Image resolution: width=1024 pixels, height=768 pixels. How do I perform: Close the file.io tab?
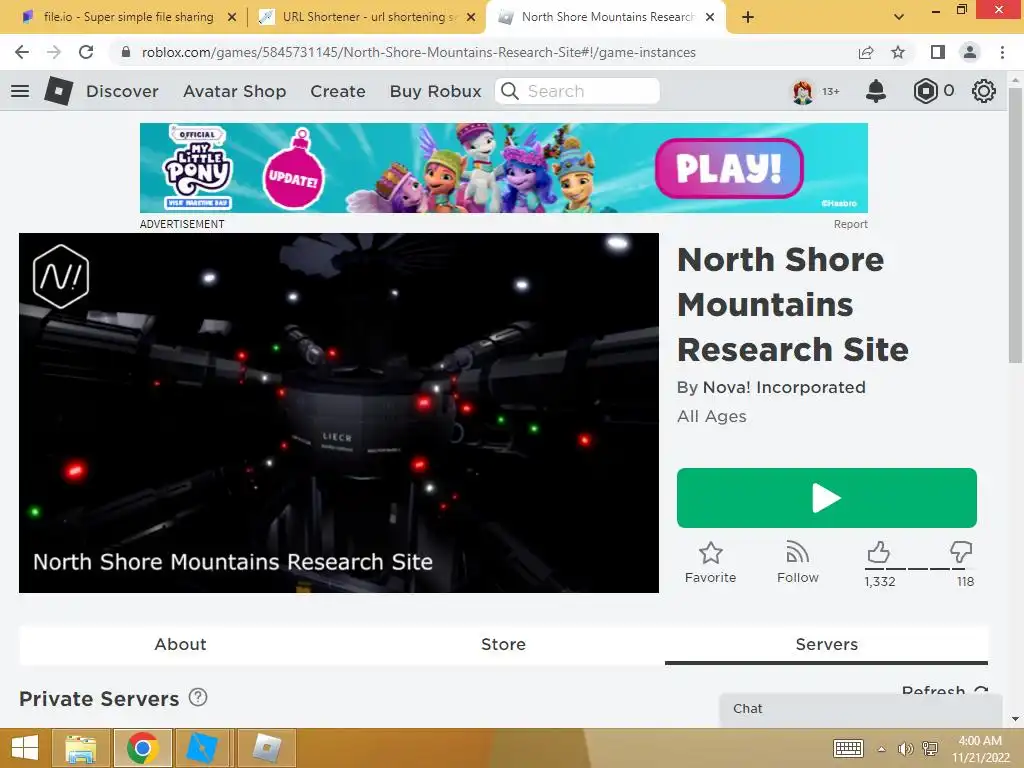pyautogui.click(x=232, y=18)
